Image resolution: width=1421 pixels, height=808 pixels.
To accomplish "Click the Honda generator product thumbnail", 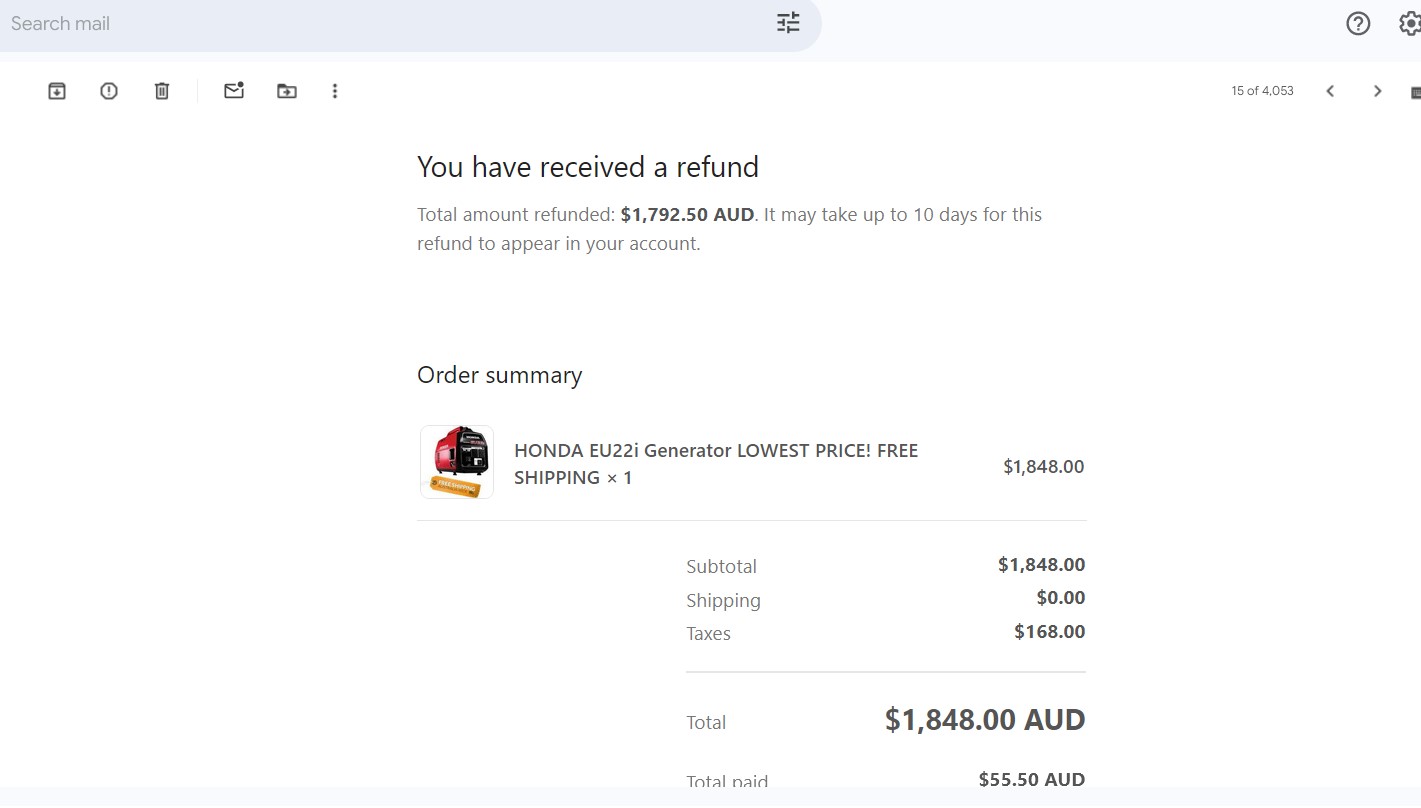I will coord(457,462).
